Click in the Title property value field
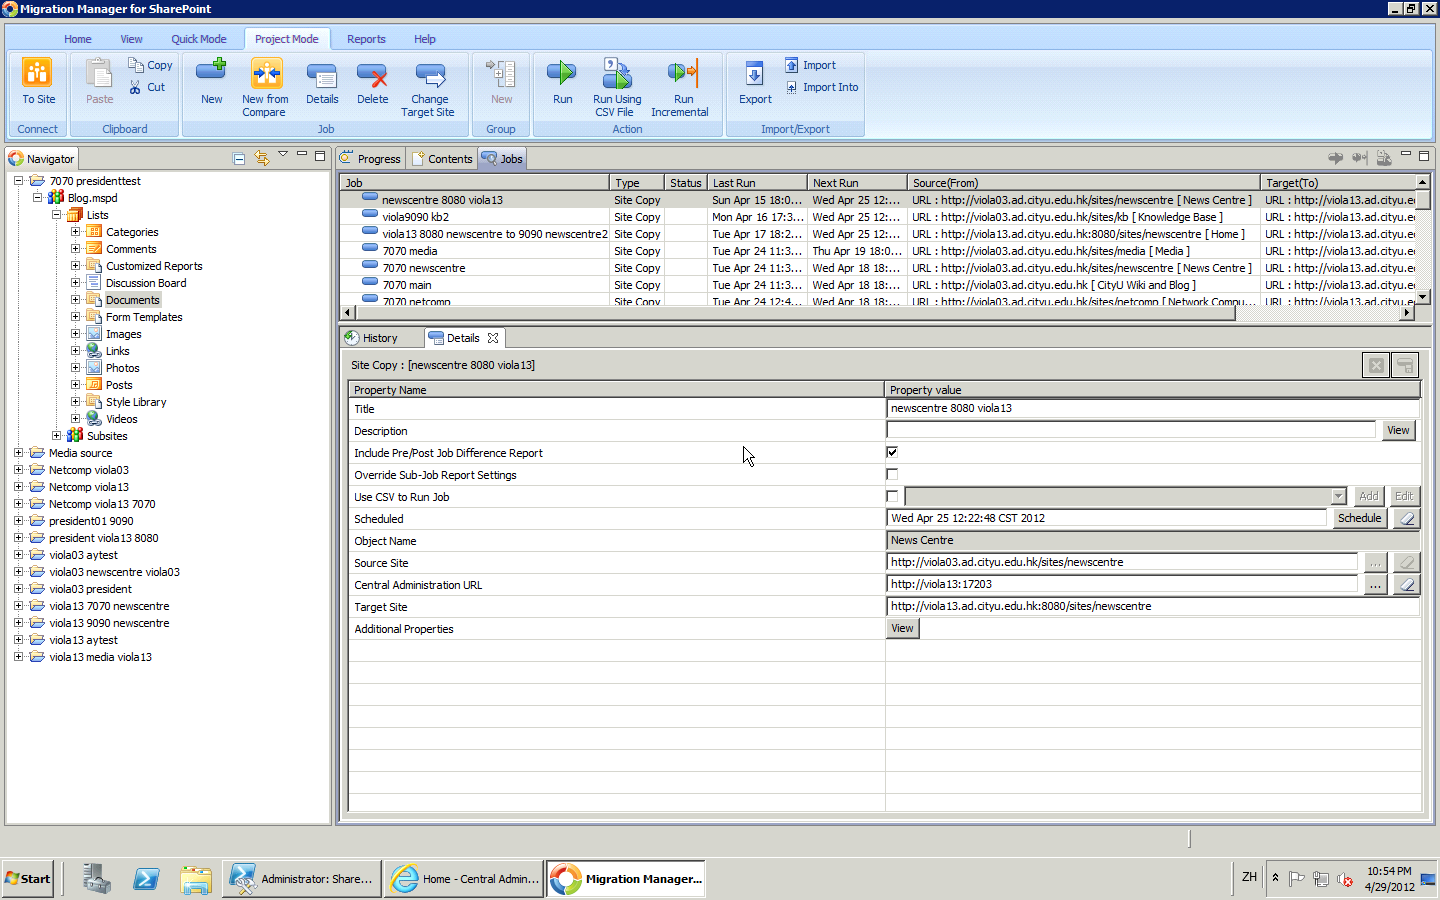This screenshot has width=1440, height=900. 1153,408
